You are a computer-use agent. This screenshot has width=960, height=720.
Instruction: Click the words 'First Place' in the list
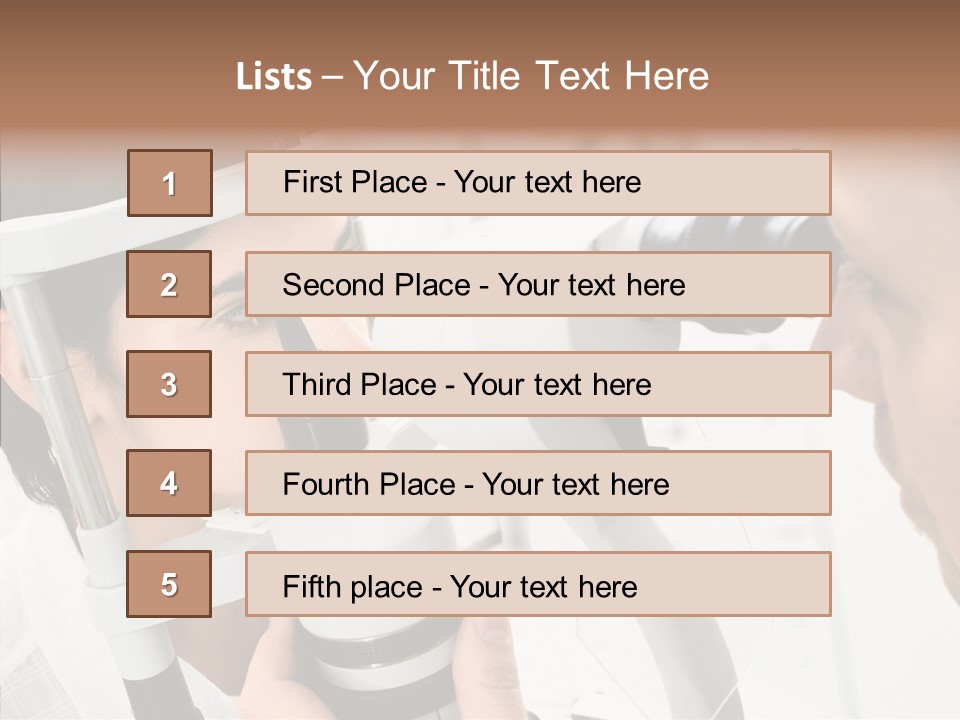tap(355, 182)
